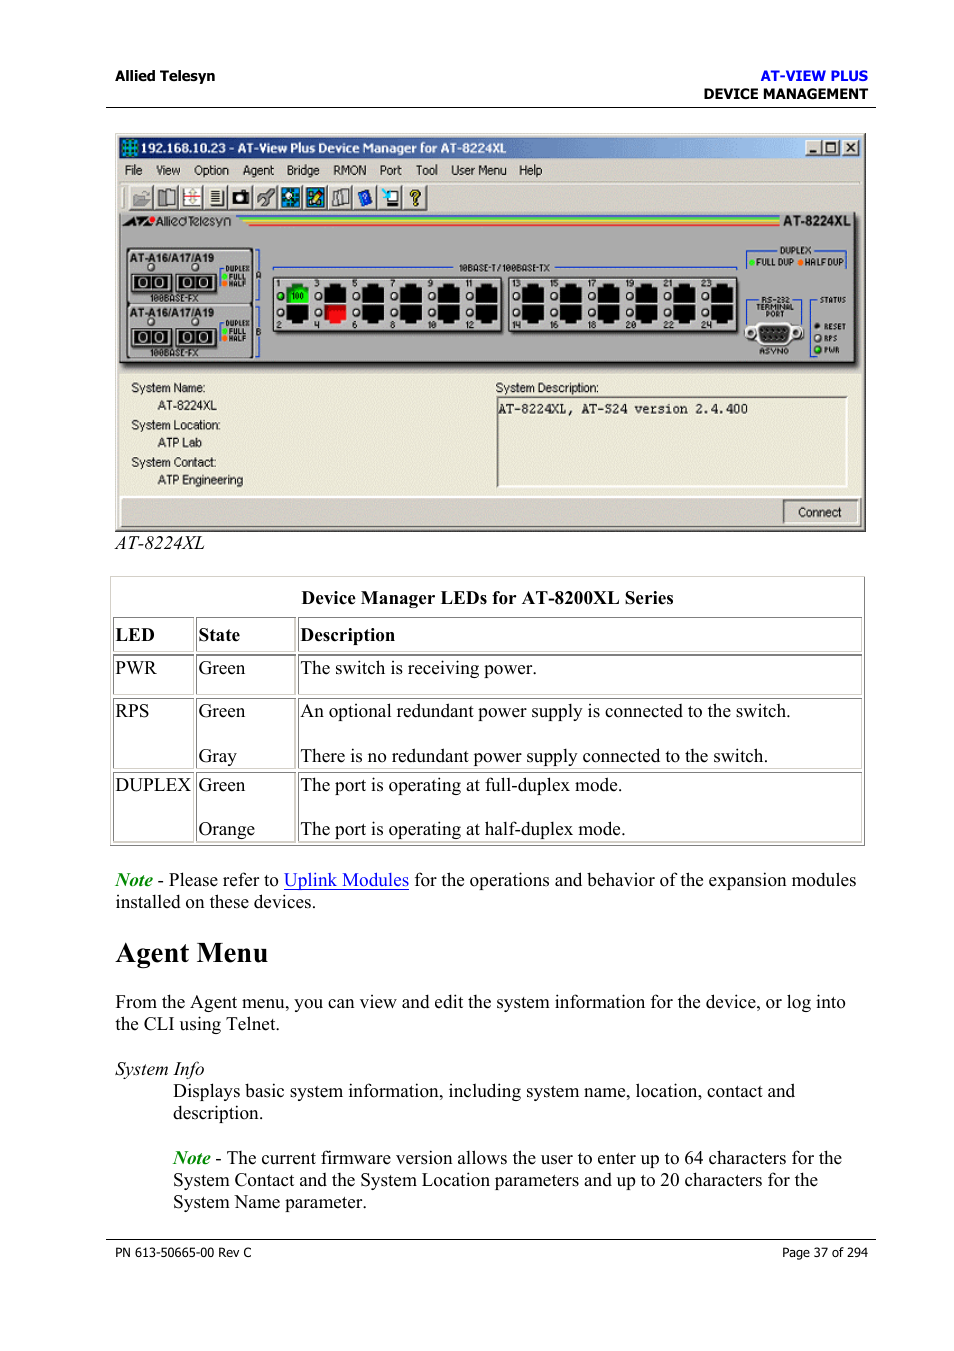Click the first fiber port of module A
Screen dimensions: 954x1351
[x=151, y=283]
